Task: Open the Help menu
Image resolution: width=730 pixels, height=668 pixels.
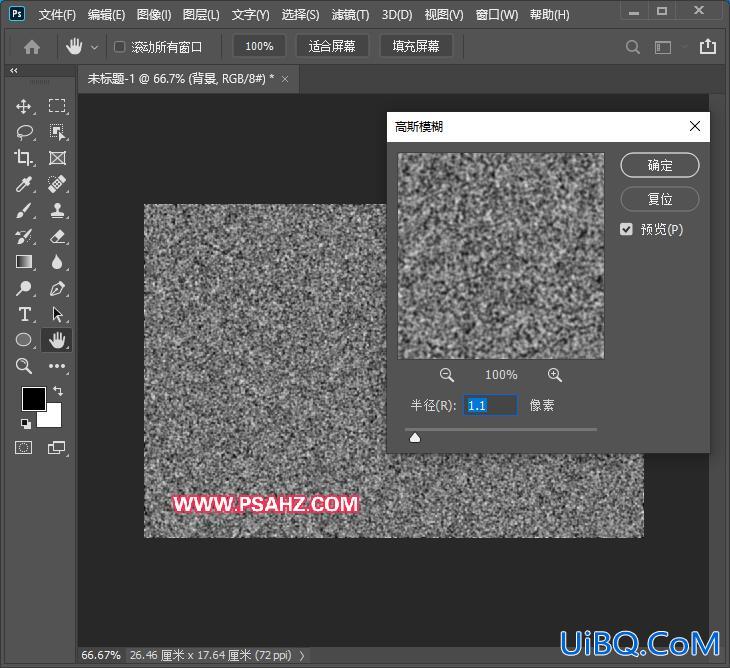Action: pos(549,15)
